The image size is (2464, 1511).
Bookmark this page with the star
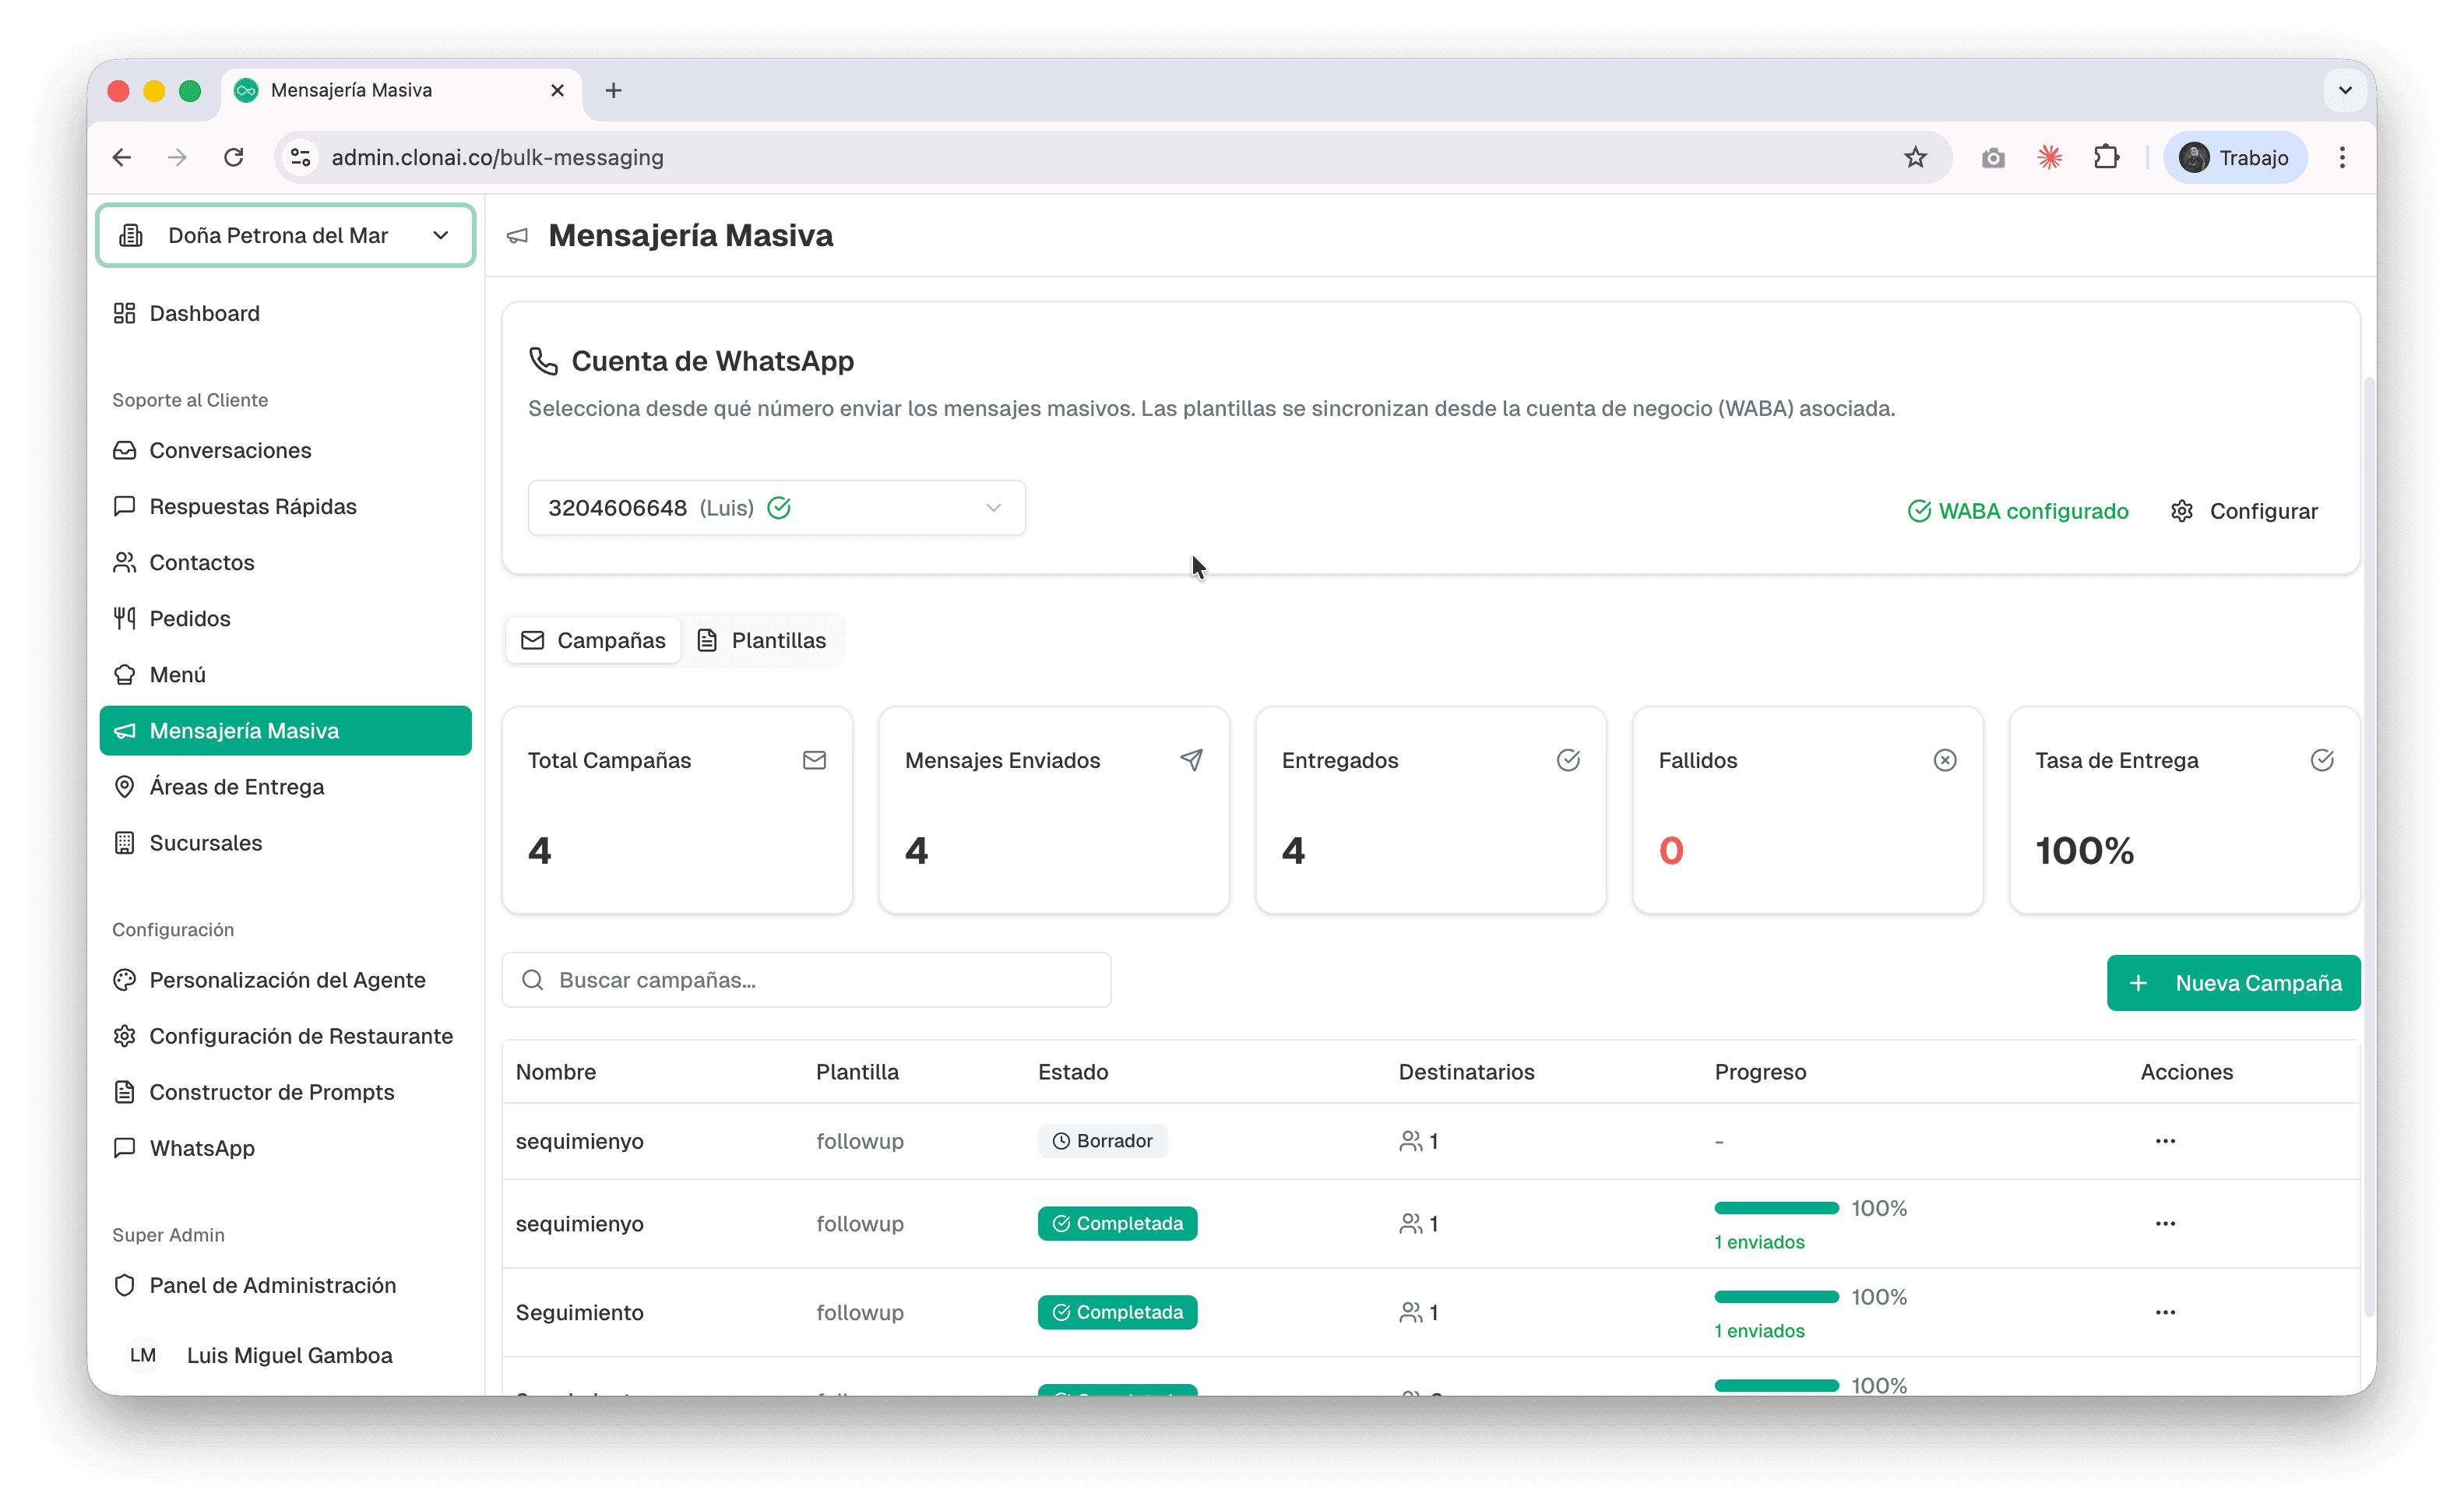1915,157
